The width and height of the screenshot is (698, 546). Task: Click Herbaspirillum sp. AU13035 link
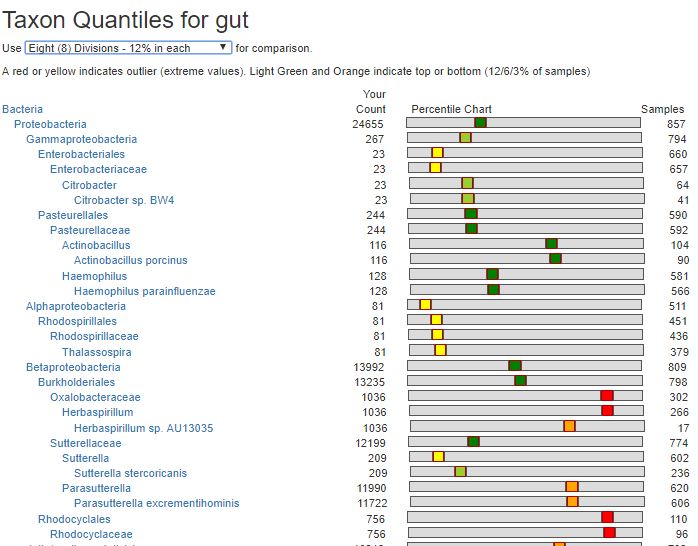(143, 428)
